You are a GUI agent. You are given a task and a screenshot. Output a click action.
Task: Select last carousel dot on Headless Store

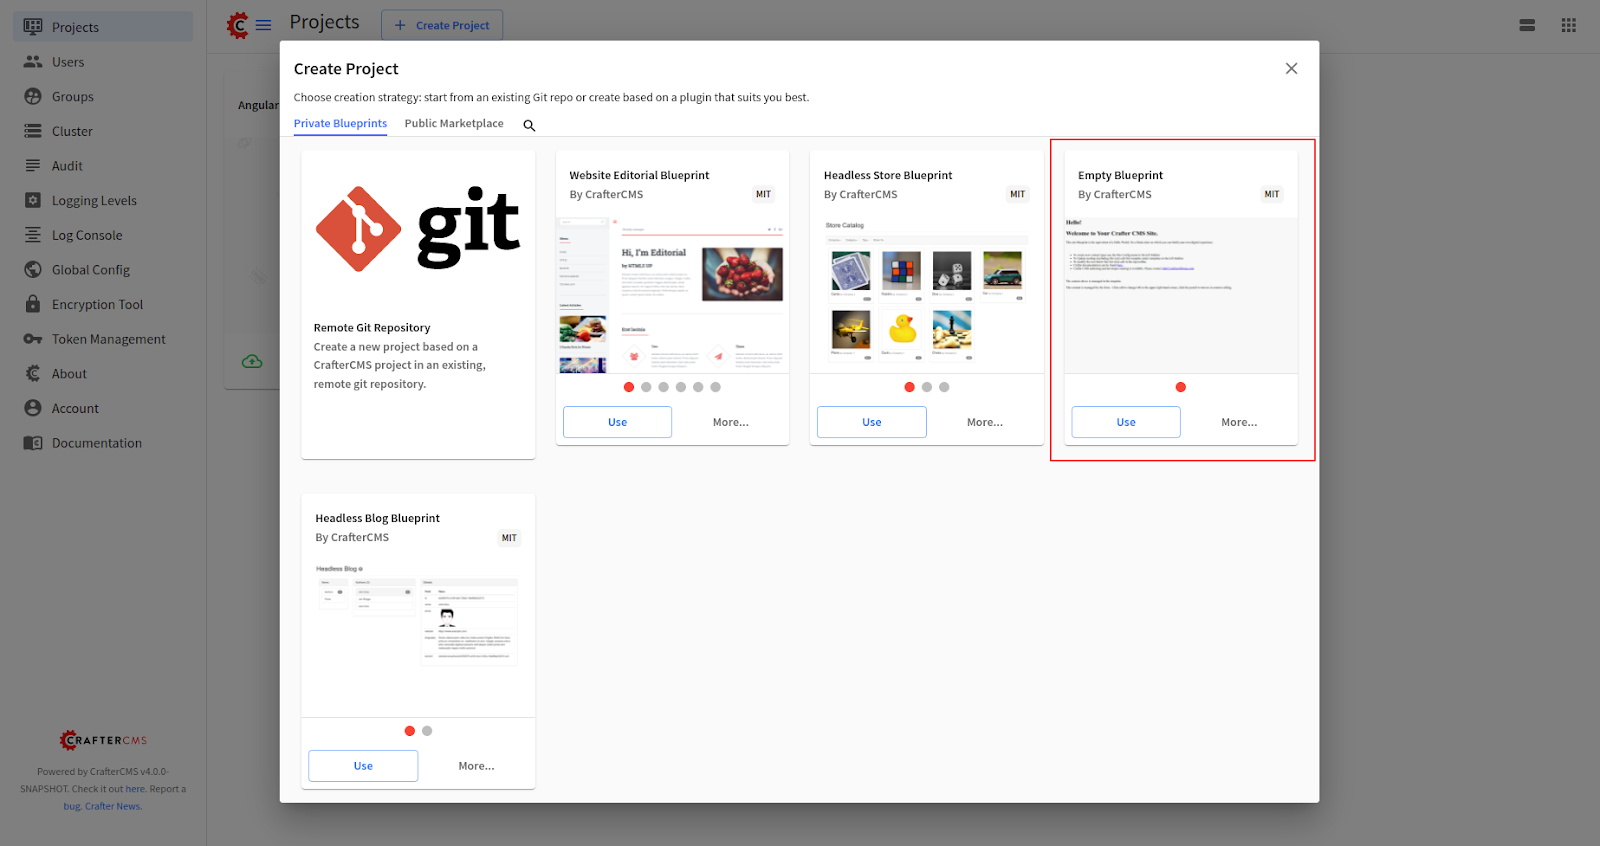pos(944,387)
